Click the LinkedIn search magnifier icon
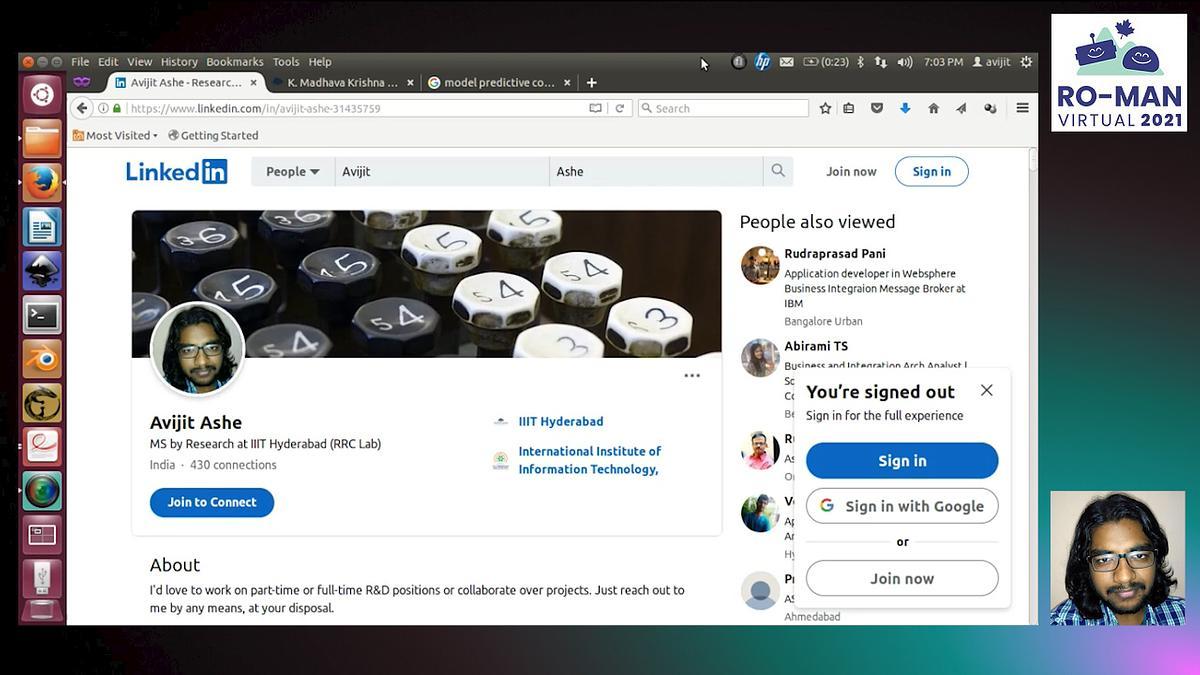The width and height of the screenshot is (1200, 675). click(778, 171)
